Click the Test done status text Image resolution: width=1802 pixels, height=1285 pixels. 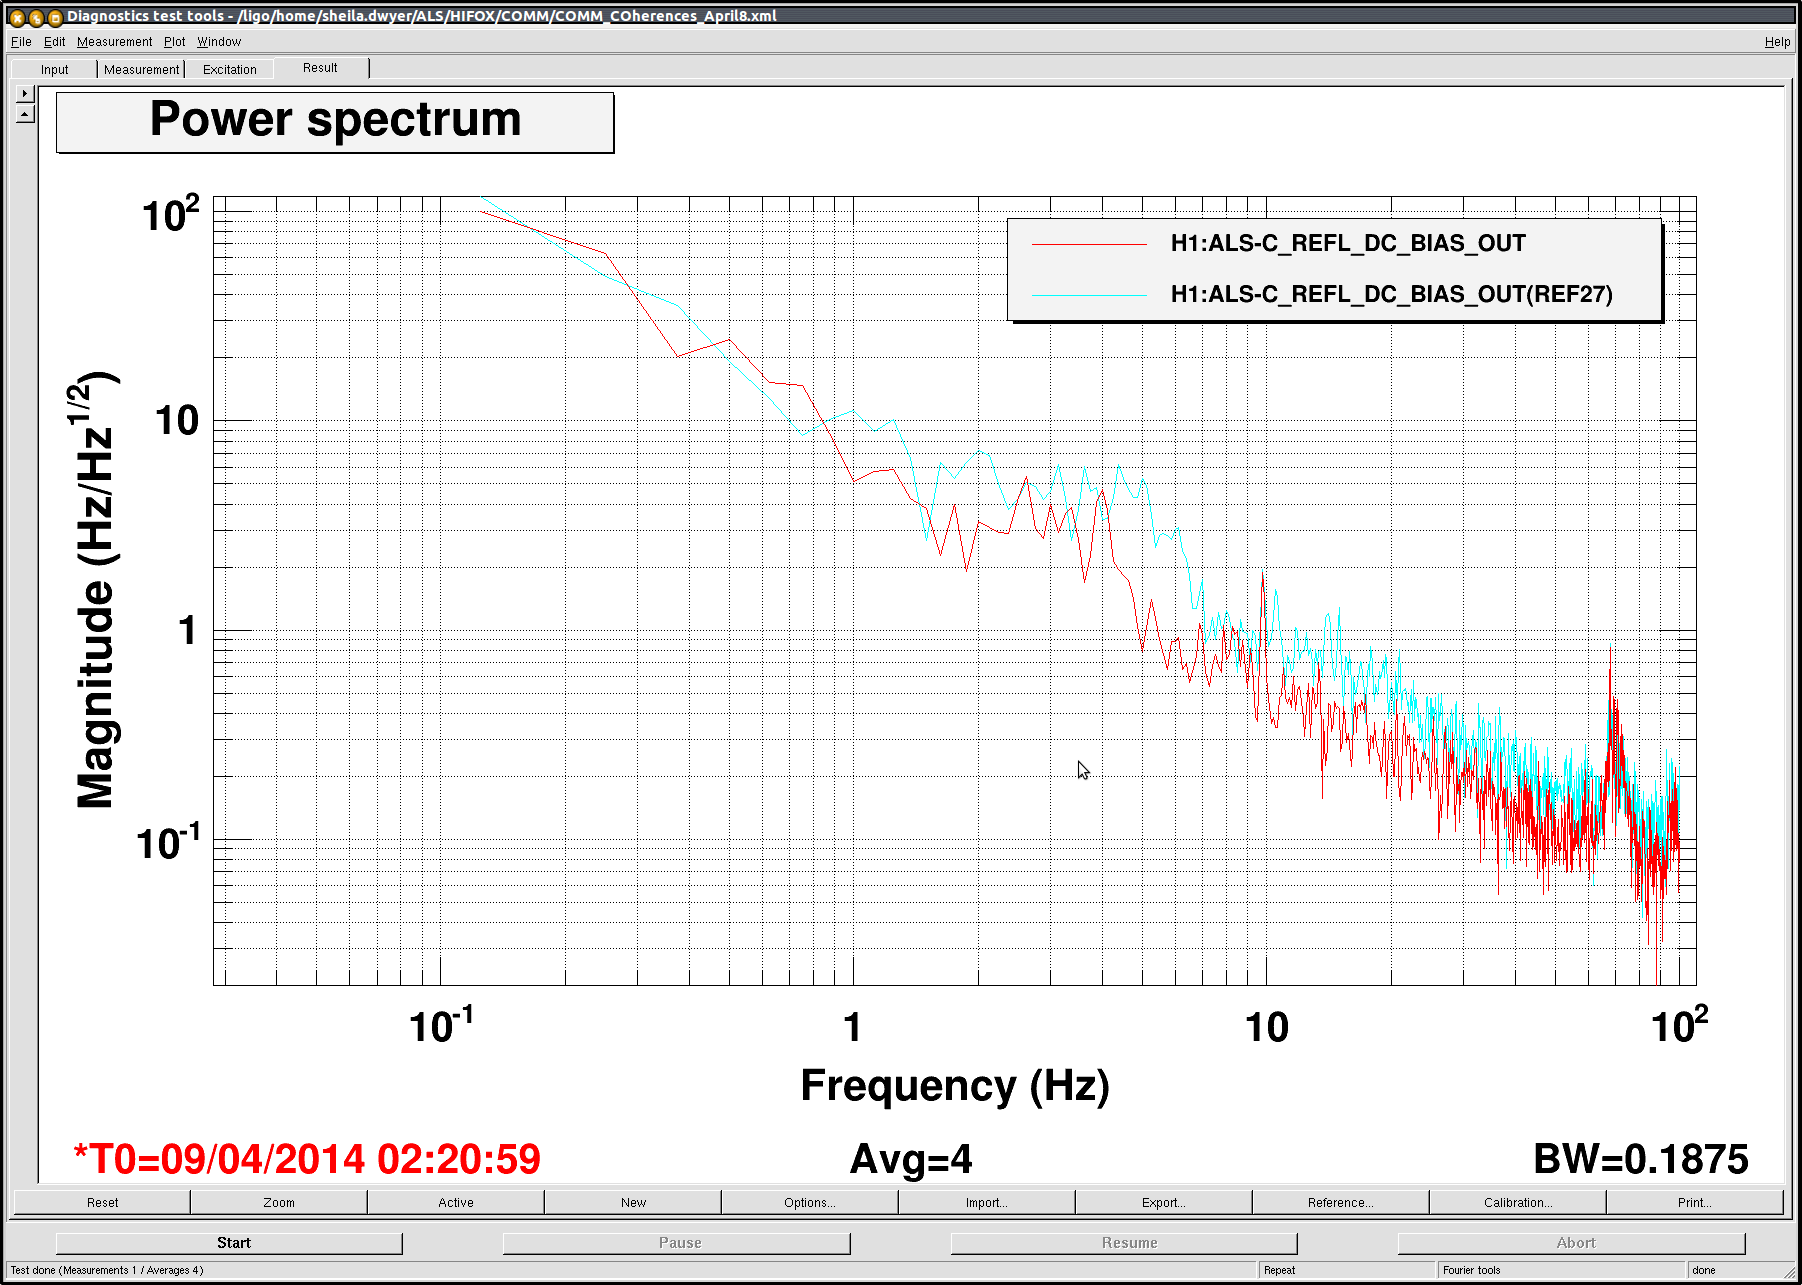[x=107, y=1270]
